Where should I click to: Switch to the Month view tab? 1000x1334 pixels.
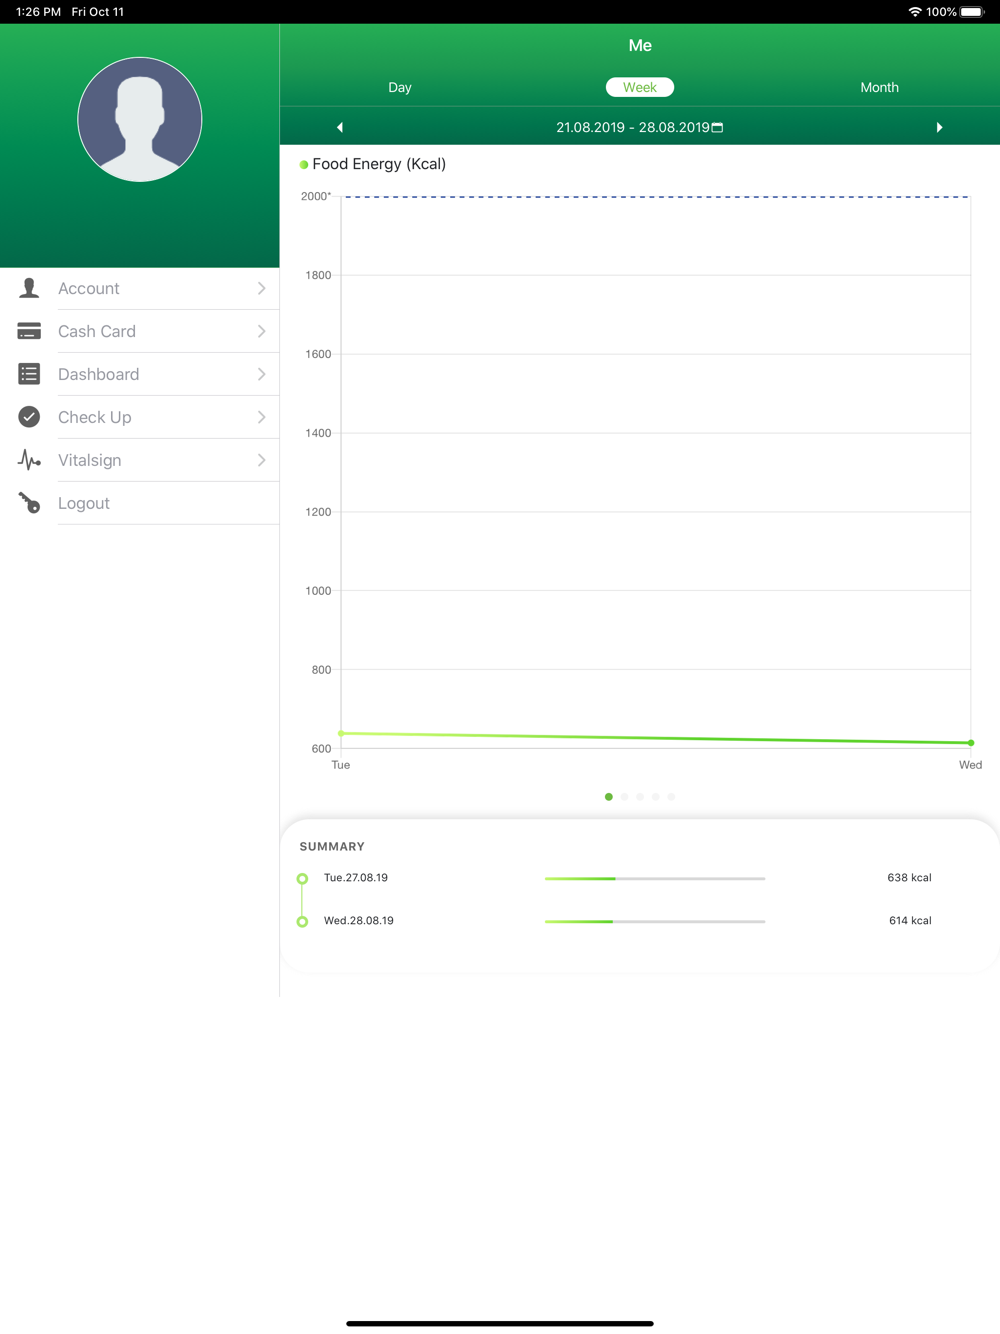[x=879, y=87]
